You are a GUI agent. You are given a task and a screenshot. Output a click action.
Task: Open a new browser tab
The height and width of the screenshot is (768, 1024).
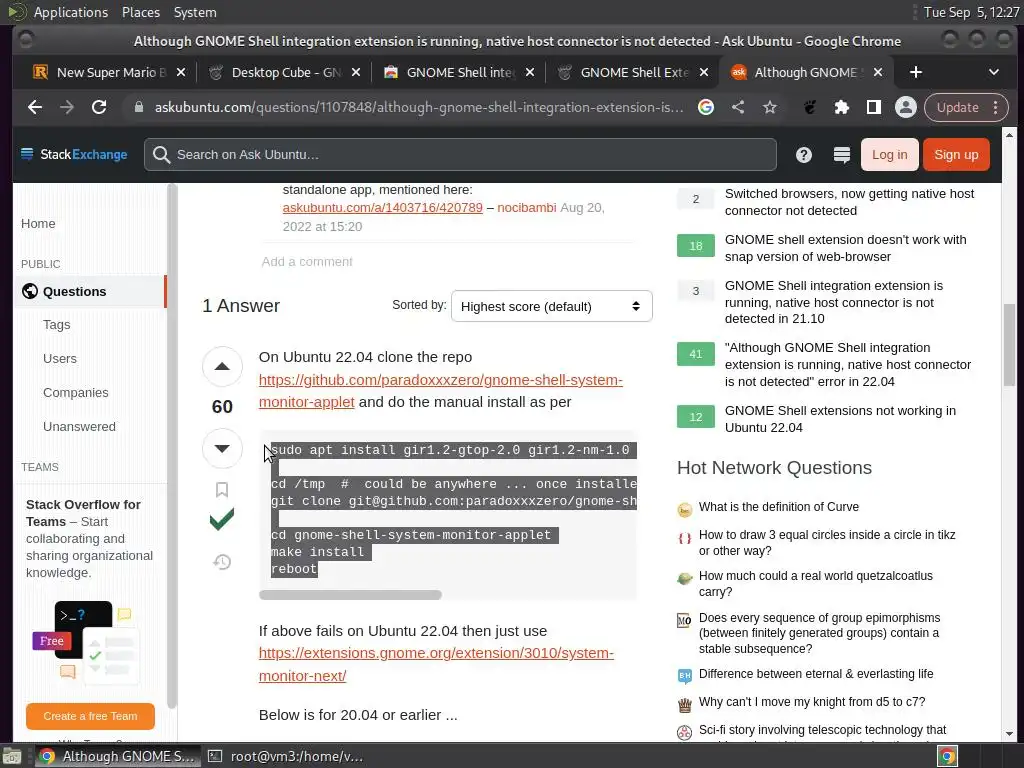tap(916, 72)
